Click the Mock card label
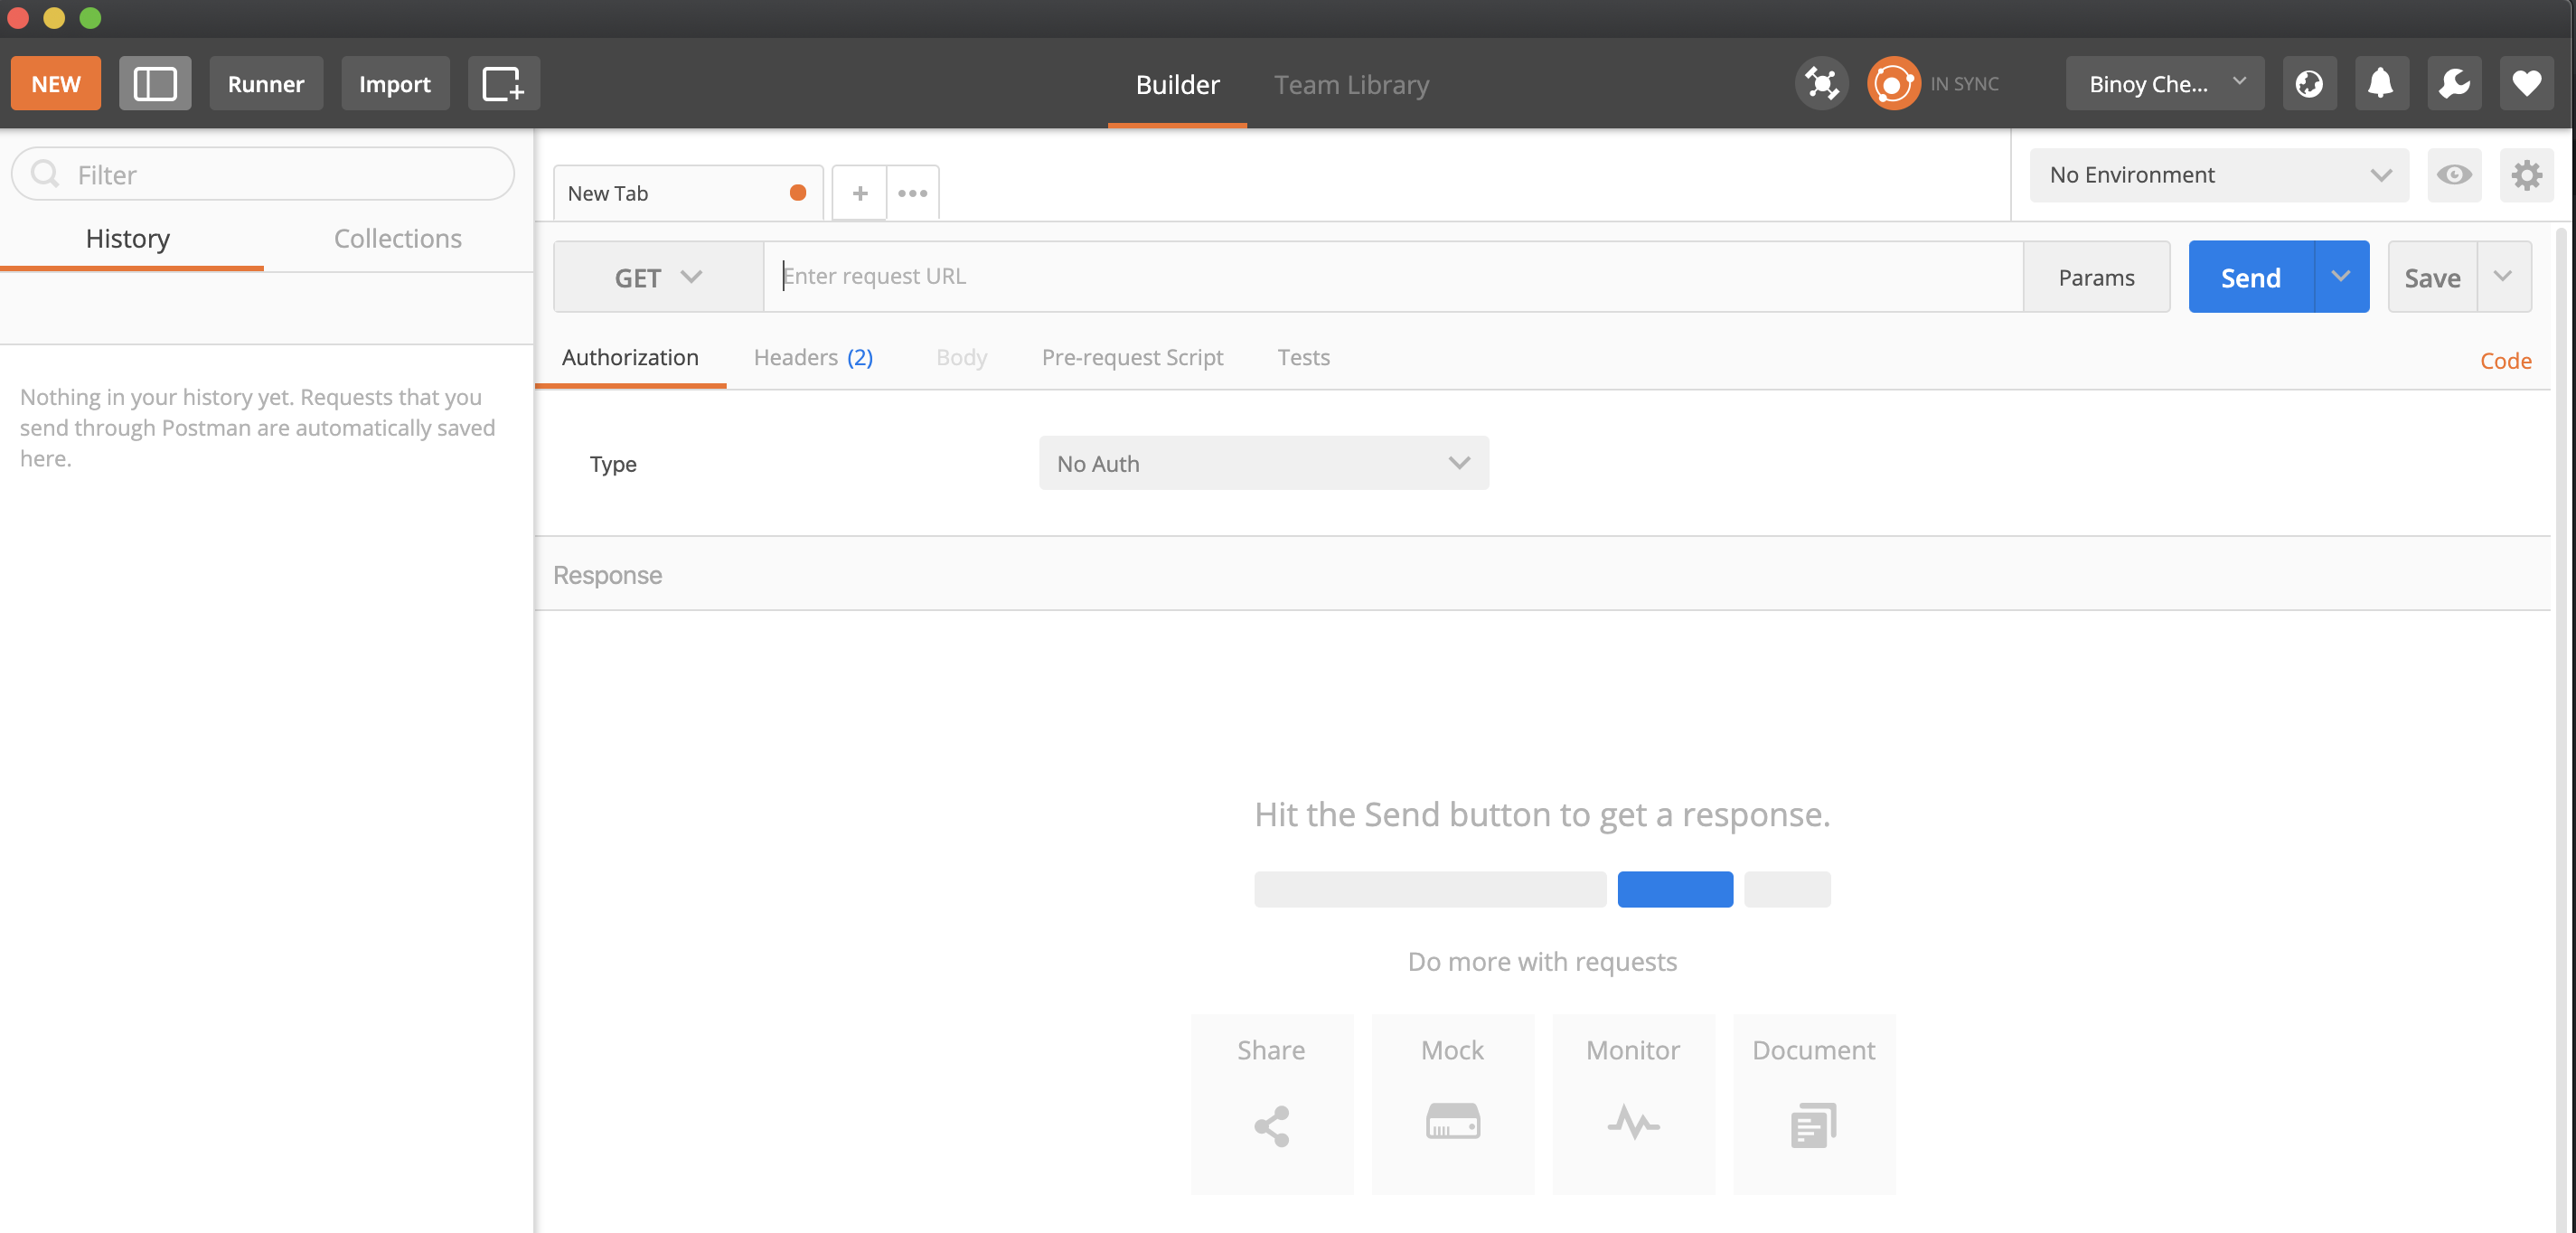The width and height of the screenshot is (2576, 1233). [1452, 1050]
